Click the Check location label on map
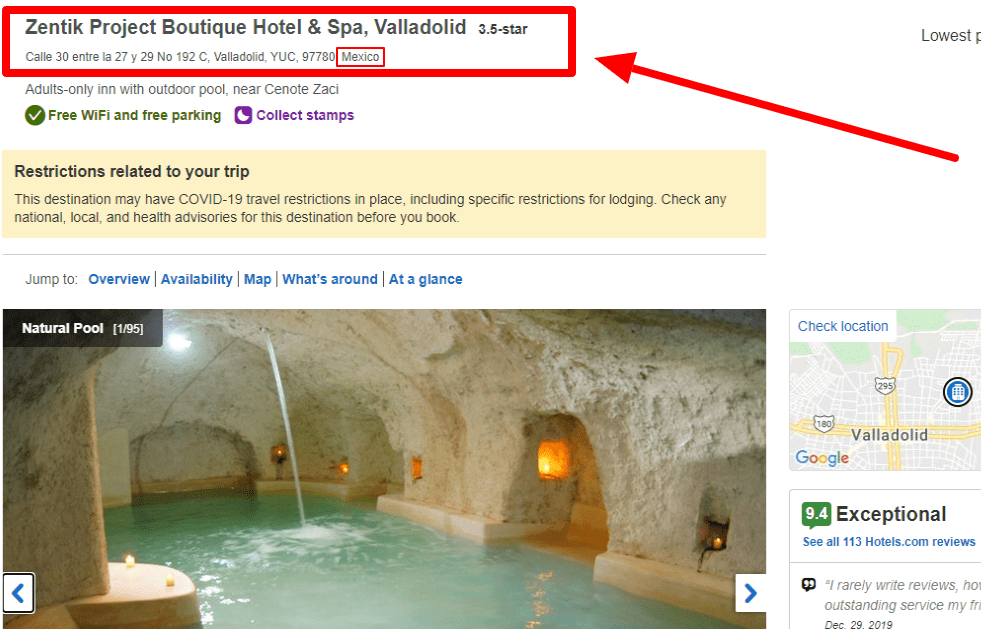The height and width of the screenshot is (629, 981). coord(843,326)
